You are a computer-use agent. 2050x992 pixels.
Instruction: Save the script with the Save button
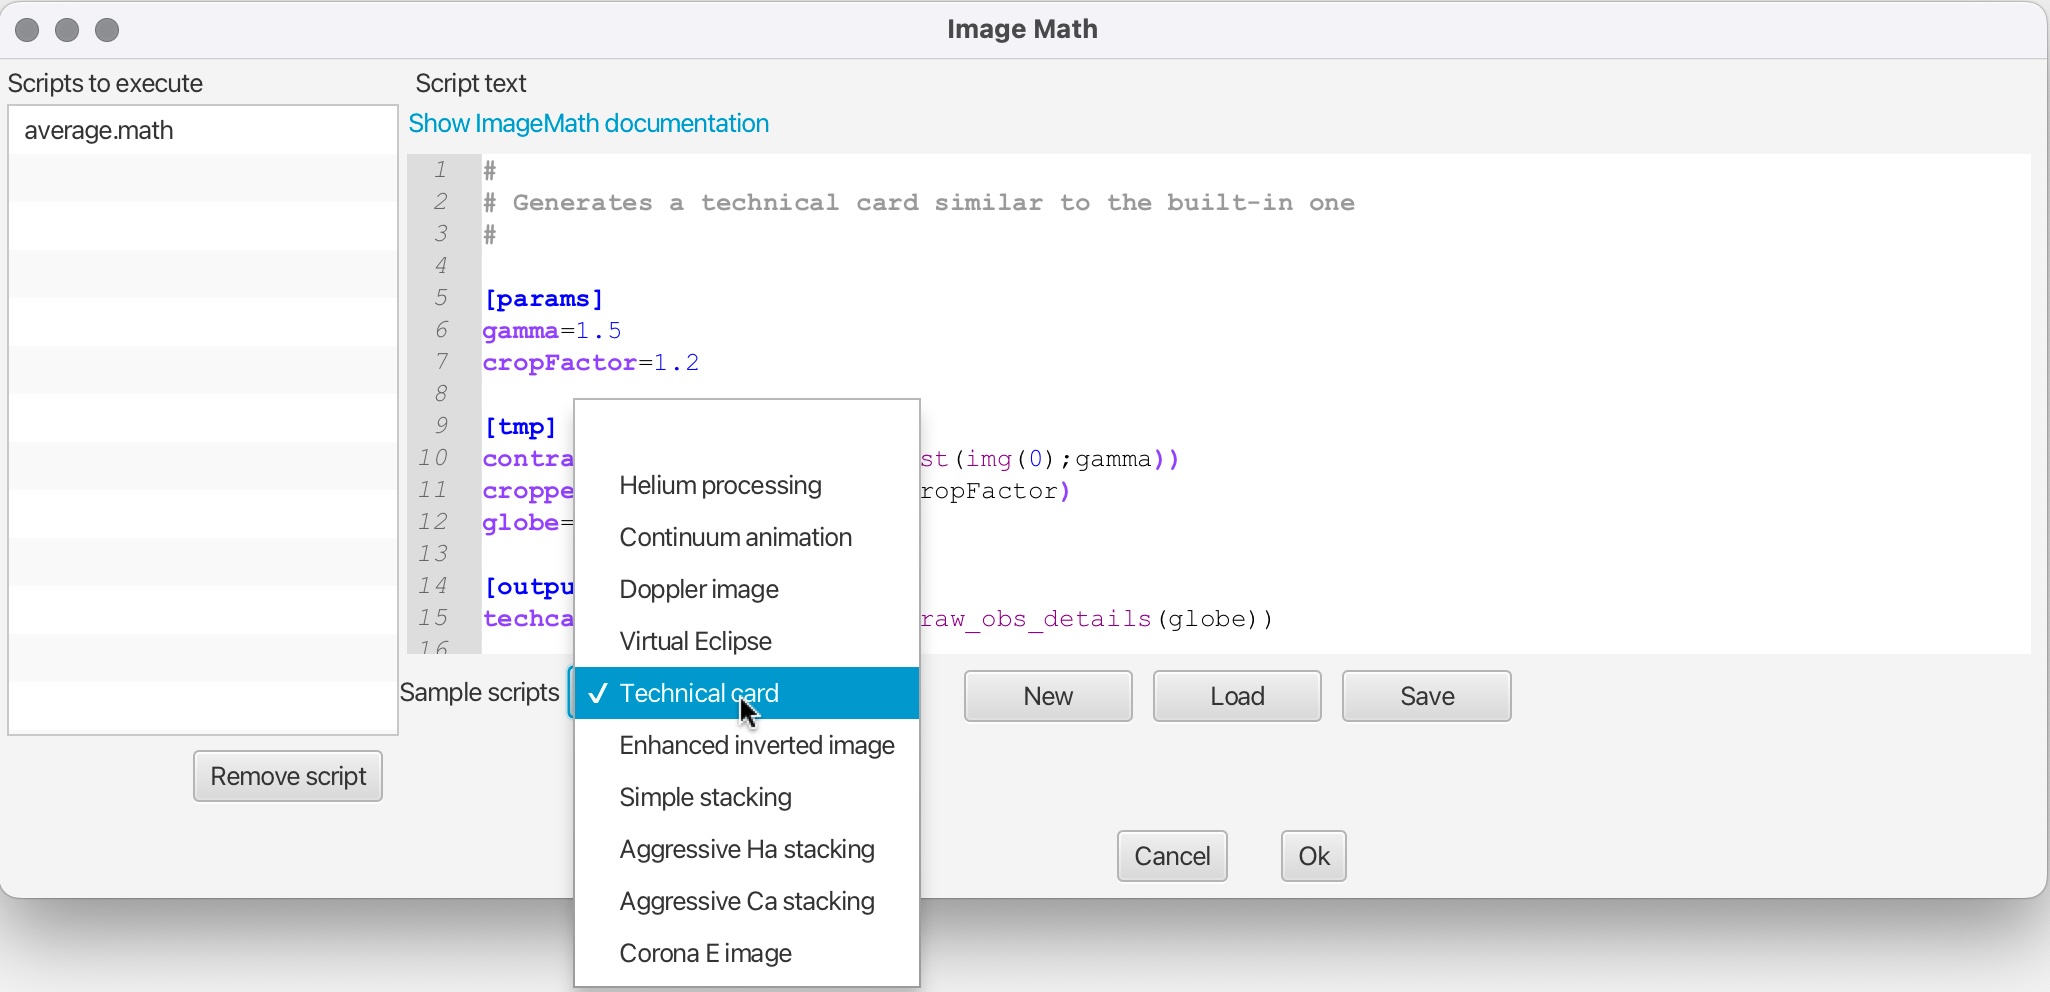[x=1427, y=696]
